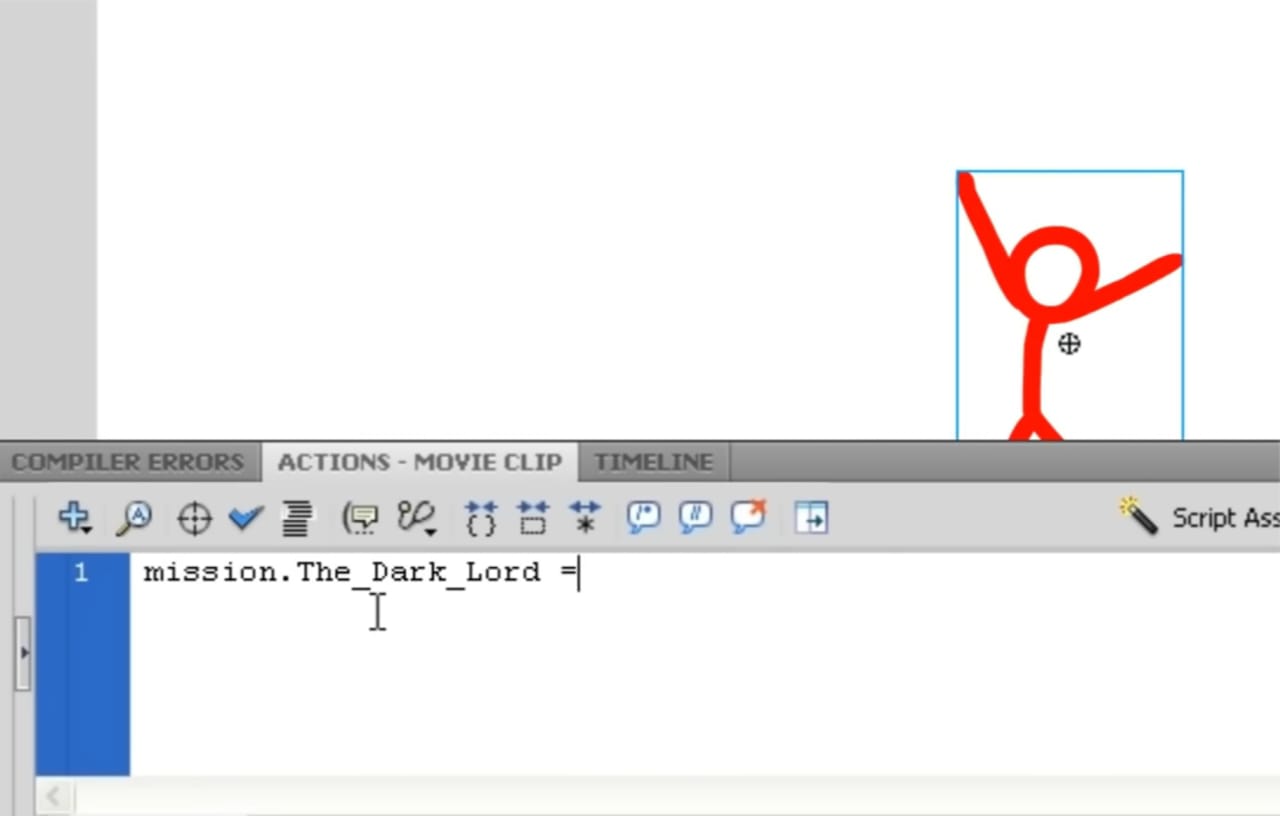Expand the side pane with the left-edge arrow
This screenshot has height=816, width=1280.
click(x=24, y=653)
